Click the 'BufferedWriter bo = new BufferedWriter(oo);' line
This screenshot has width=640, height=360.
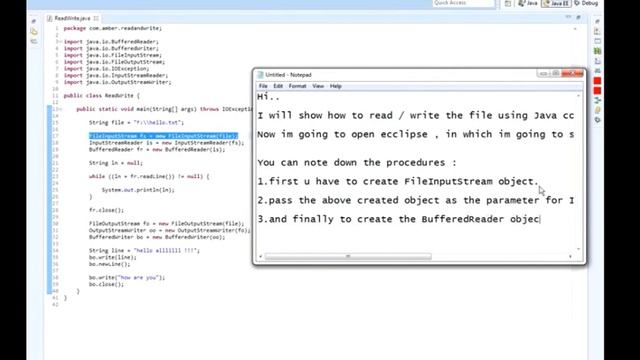click(x=157, y=237)
